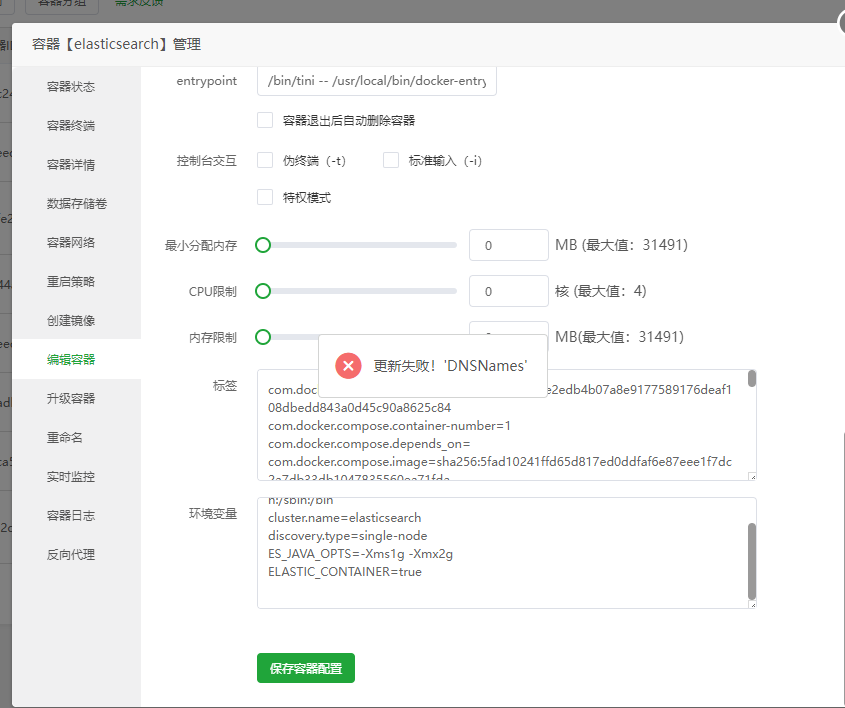
Task: Click the 最小分配内存 MB value box
Action: pyautogui.click(x=509, y=245)
